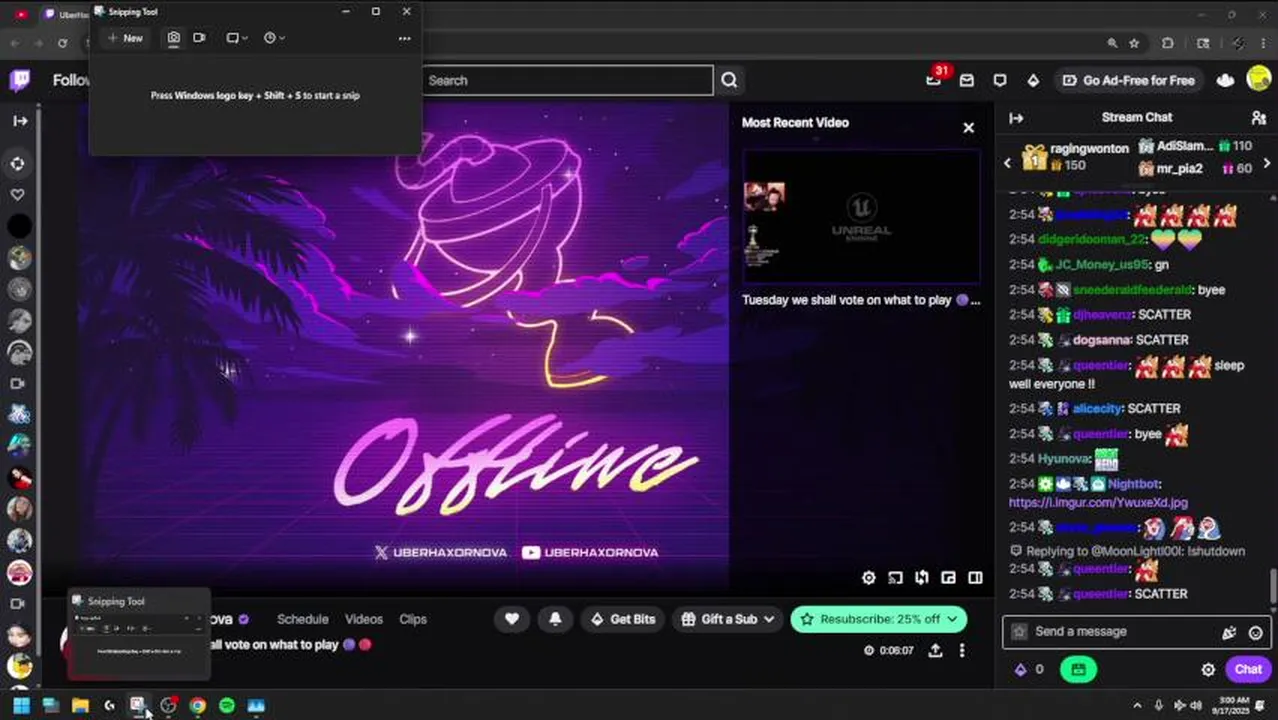Click the purple Chat send button
Screen dimensions: 1278x720
pos(1248,670)
